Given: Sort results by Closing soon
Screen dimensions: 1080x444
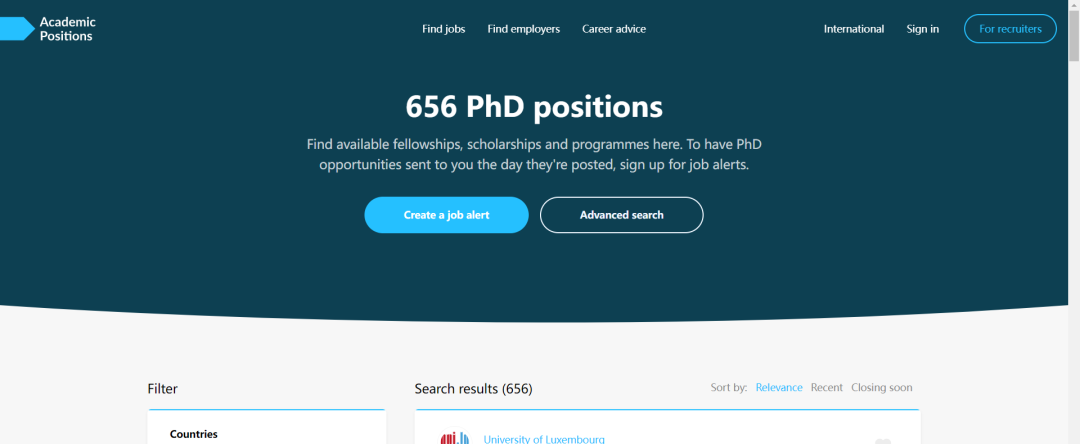Looking at the screenshot, I should click(881, 387).
